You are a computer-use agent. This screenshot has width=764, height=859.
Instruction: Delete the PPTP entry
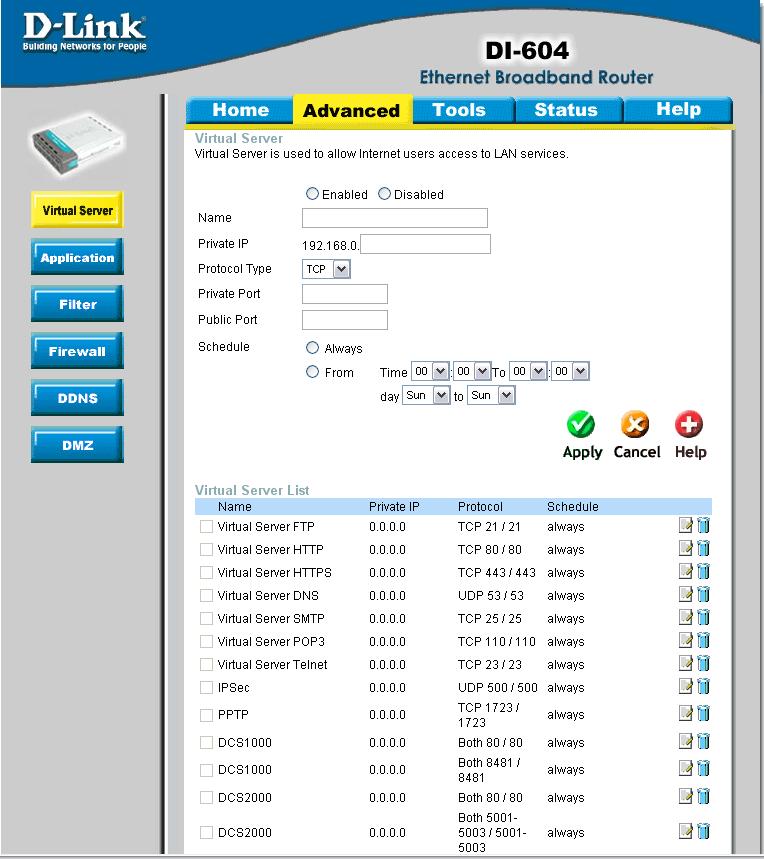coord(703,714)
